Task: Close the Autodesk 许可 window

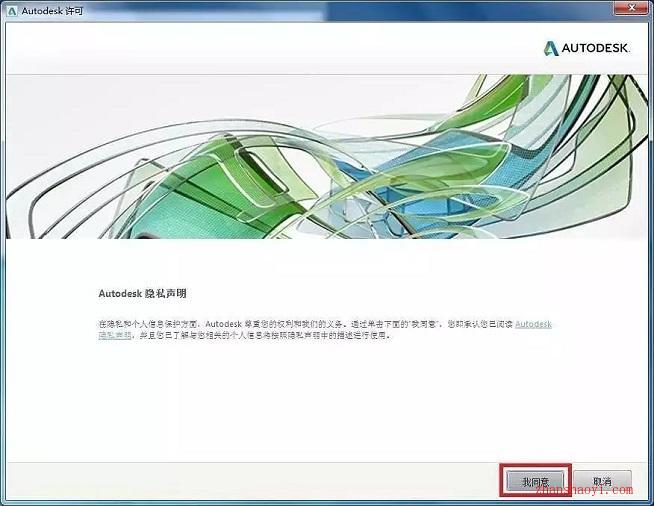Action: pos(631,7)
